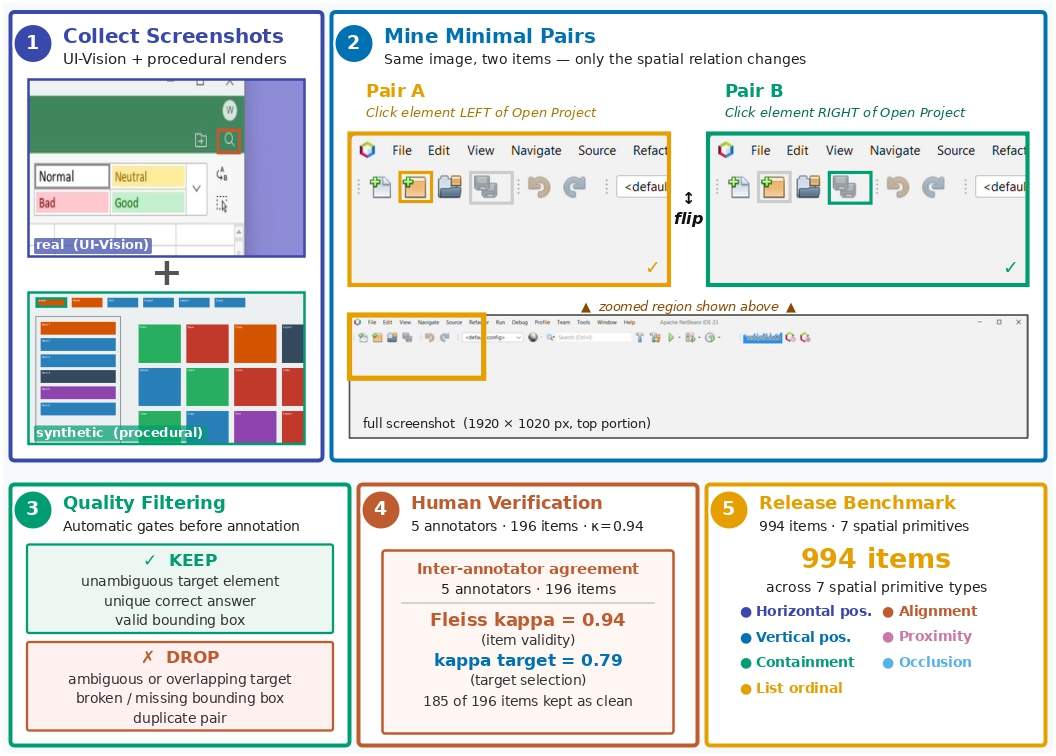The image size is (1056, 756).
Task: Click the blue memory usage bar in NetBeans
Action: (x=762, y=337)
